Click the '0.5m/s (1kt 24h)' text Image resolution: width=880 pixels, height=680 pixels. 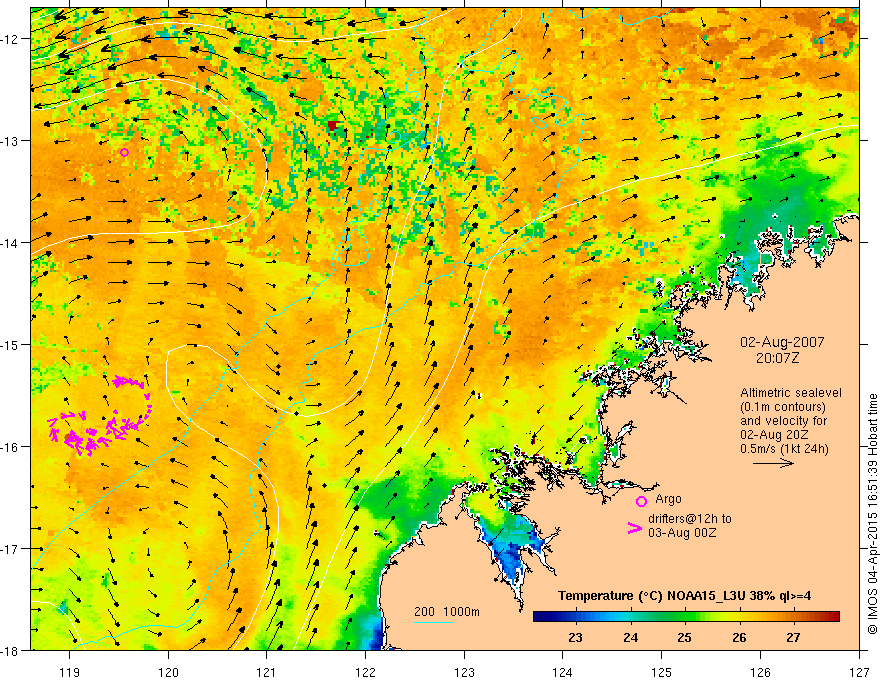(x=784, y=449)
